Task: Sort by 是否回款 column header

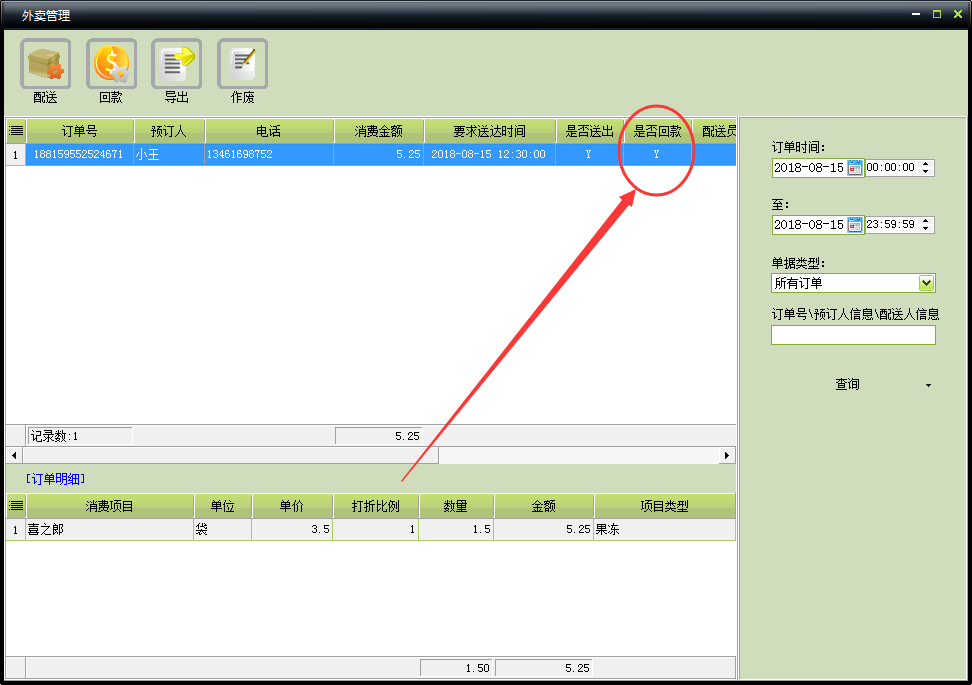Action: tap(658, 131)
